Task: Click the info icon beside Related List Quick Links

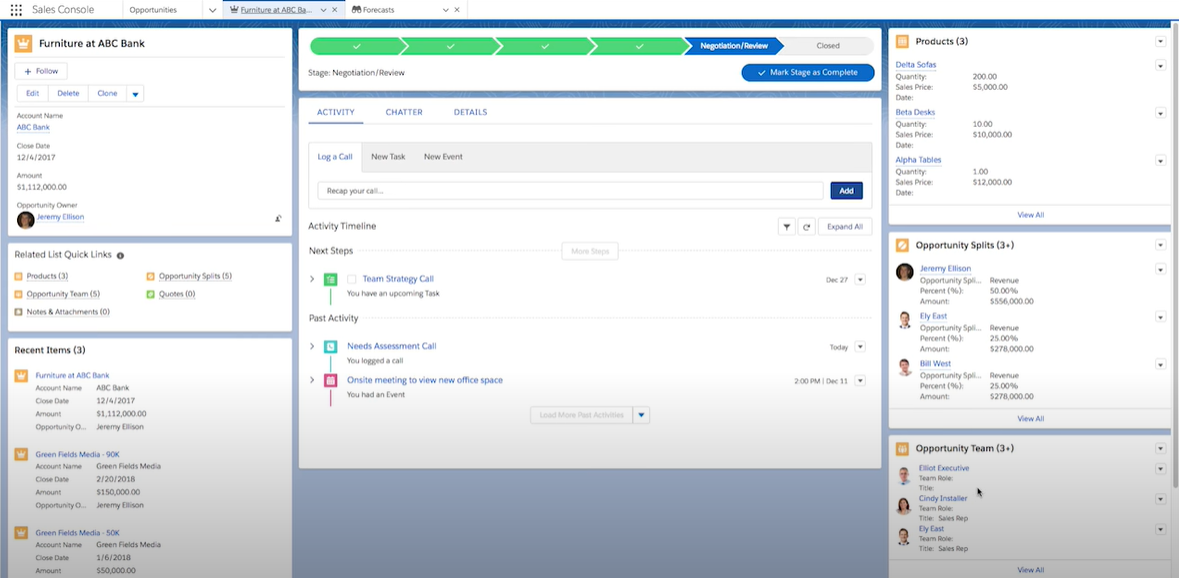Action: point(120,254)
